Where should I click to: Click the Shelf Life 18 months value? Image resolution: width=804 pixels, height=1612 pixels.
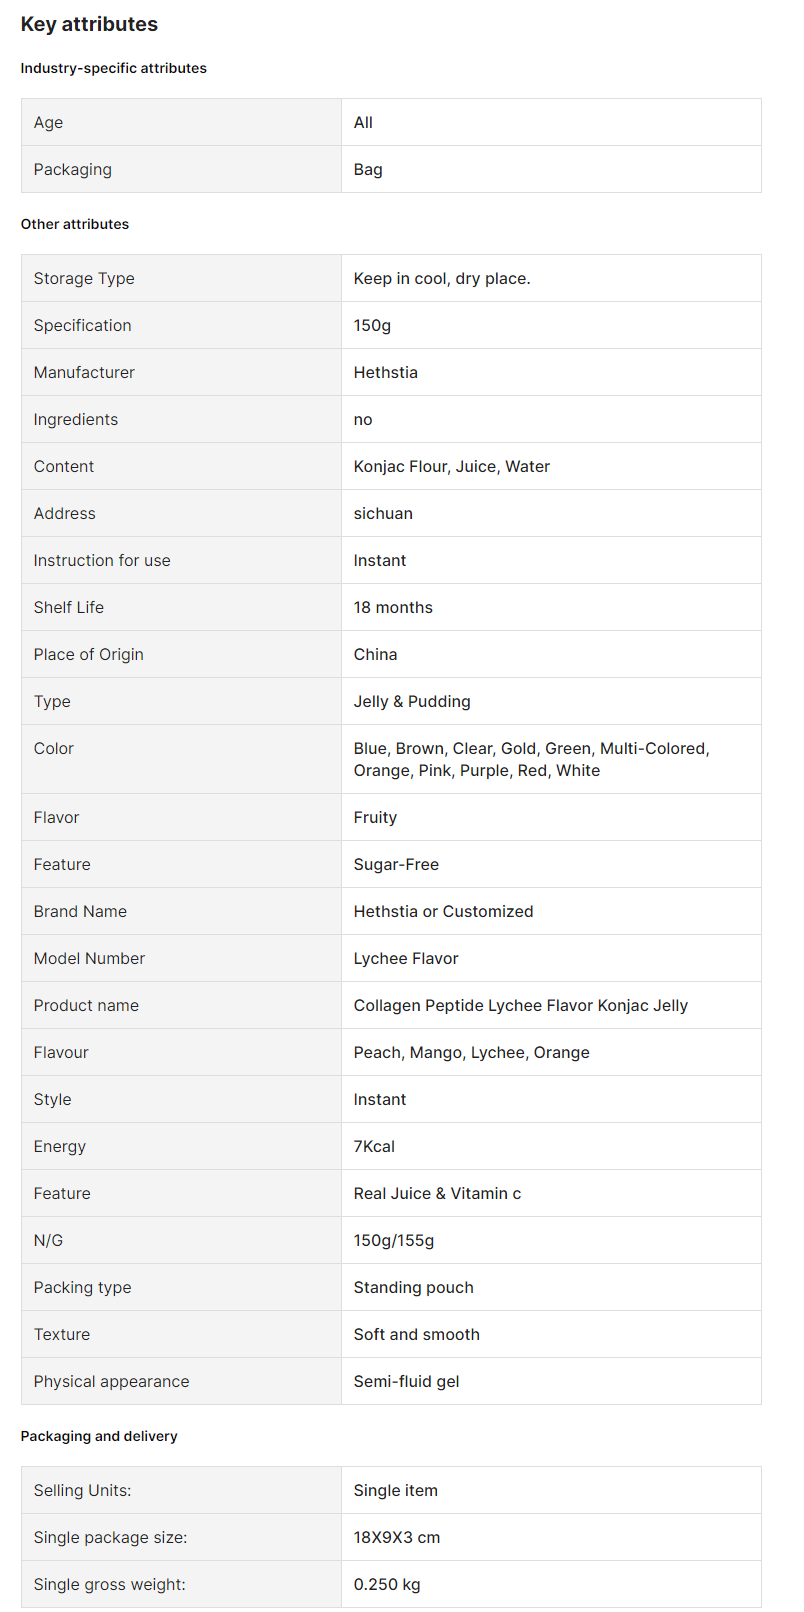[x=393, y=608]
